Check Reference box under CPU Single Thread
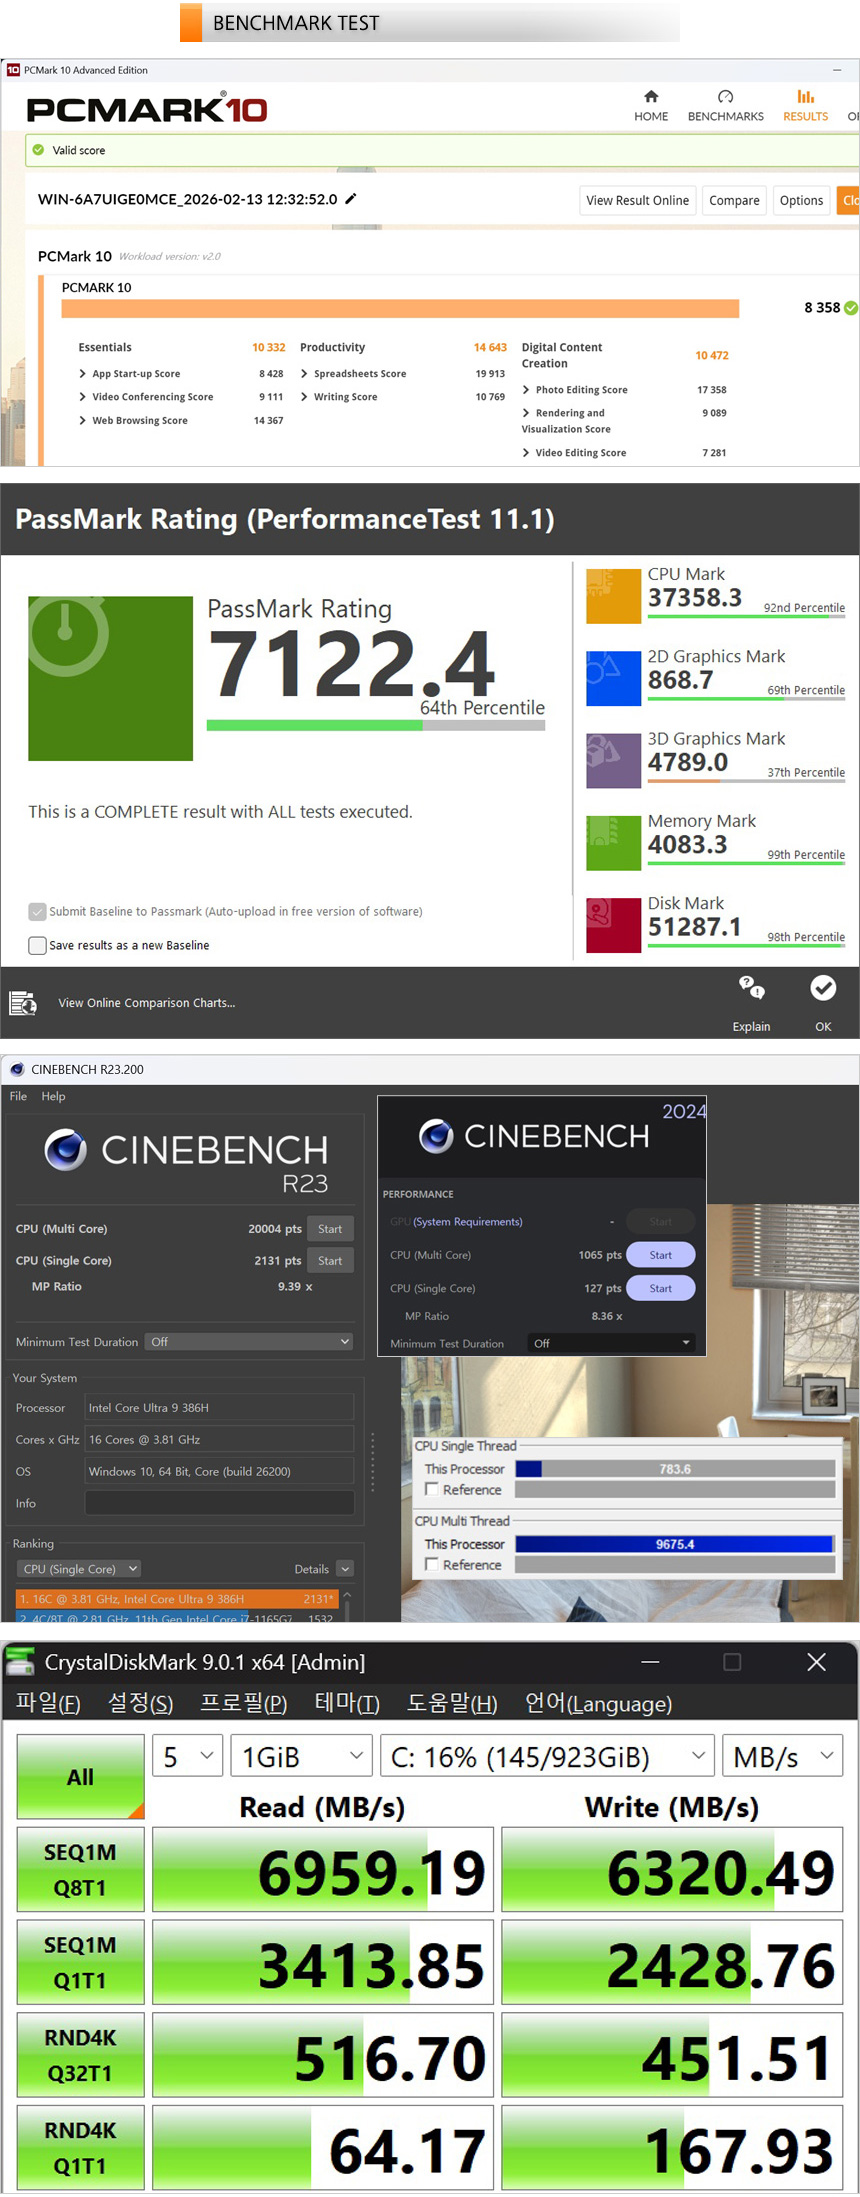The height and width of the screenshot is (2197, 860). [x=432, y=1489]
